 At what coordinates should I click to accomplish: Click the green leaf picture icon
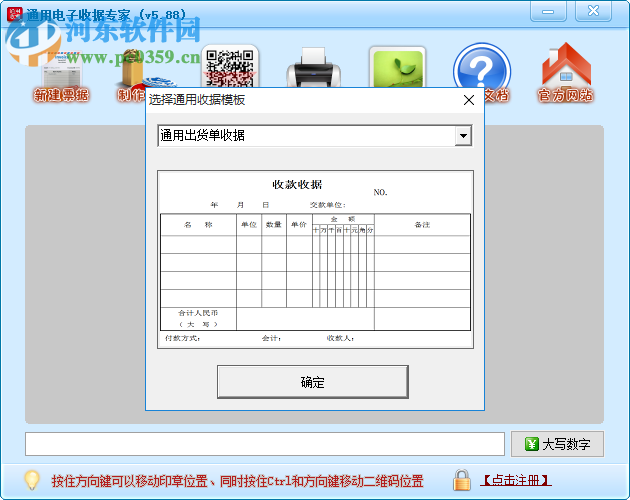397,68
